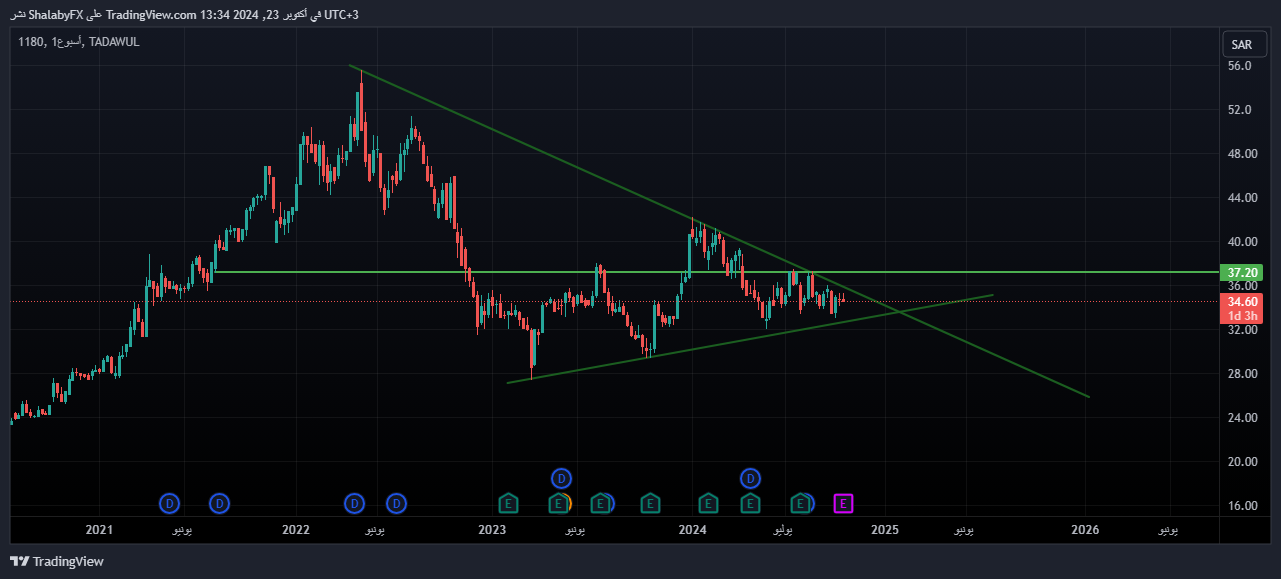Viewport: 1281px width, 579px height.
Task: Click the 56.0 price axis label
Action: point(1240,66)
